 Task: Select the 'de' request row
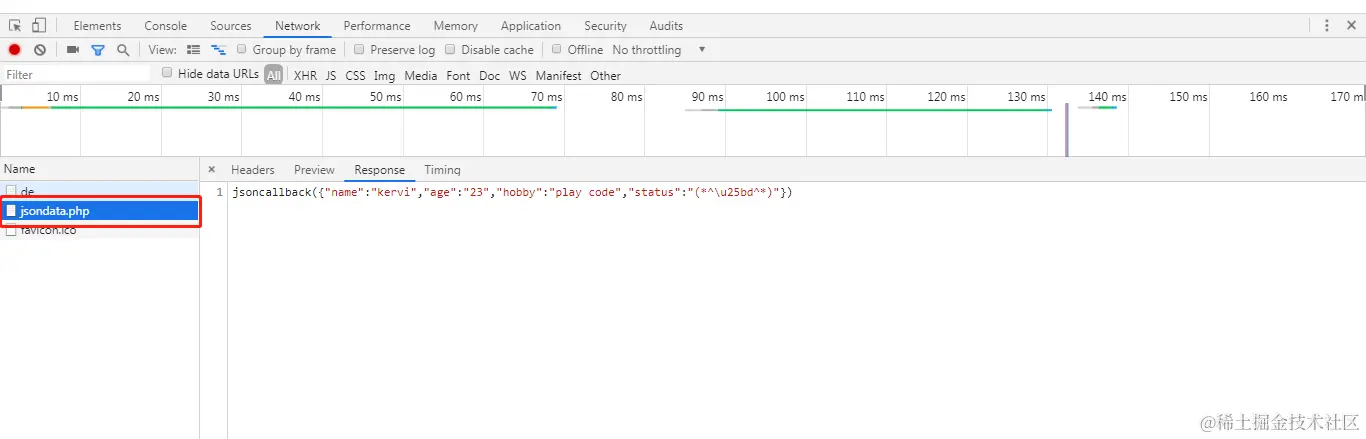[100, 190]
